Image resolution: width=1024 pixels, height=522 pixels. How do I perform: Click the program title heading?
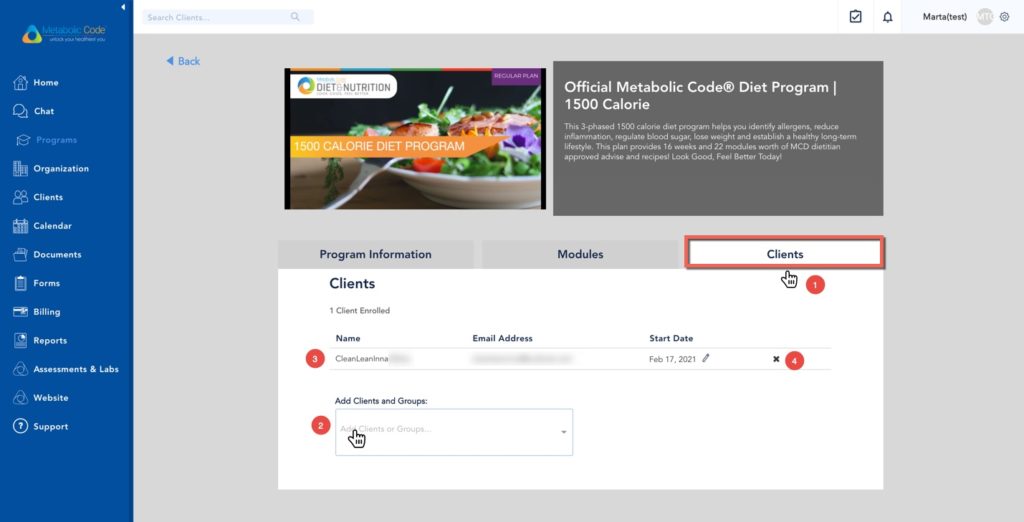tap(700, 95)
